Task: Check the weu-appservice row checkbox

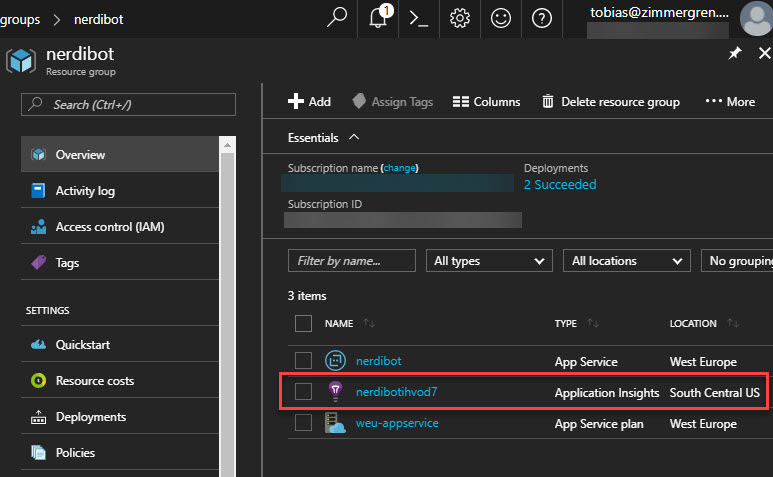Action: point(303,423)
